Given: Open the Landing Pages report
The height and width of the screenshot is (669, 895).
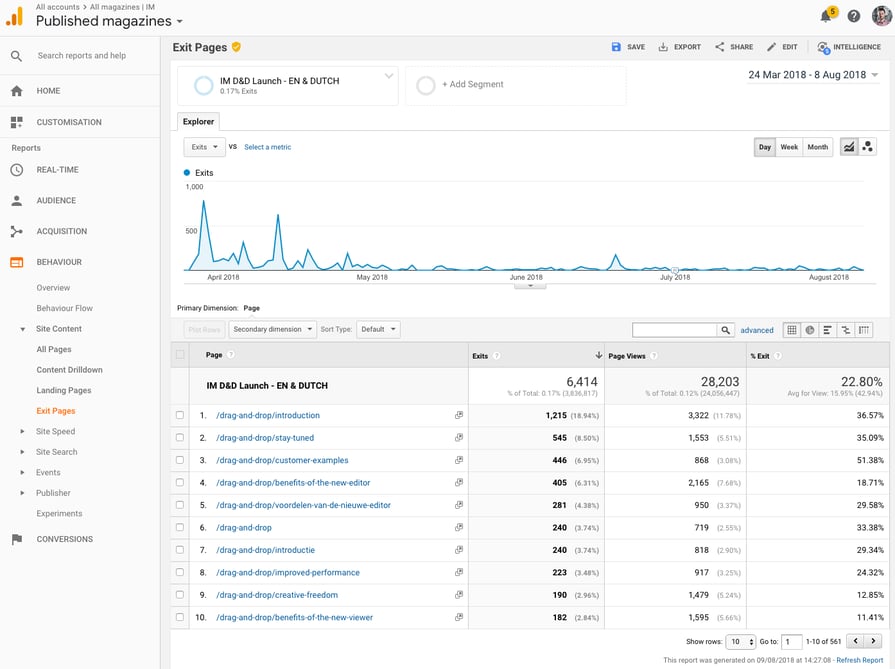Looking at the screenshot, I should [x=64, y=390].
